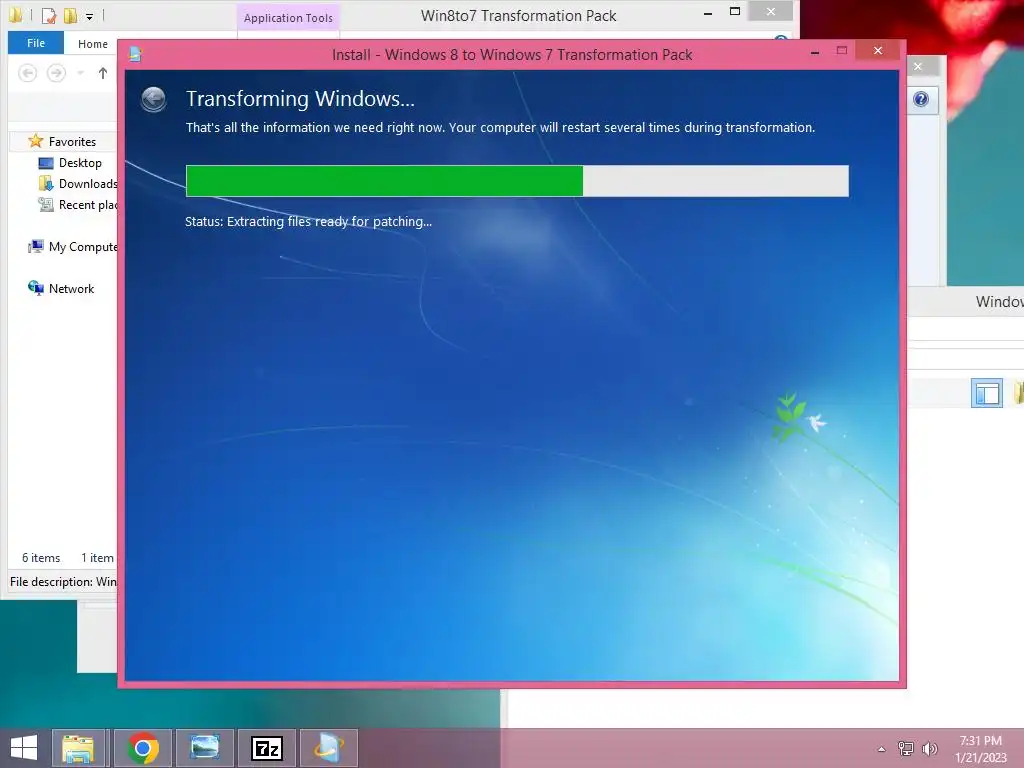Click the installer title bar app icon

click(x=135, y=54)
